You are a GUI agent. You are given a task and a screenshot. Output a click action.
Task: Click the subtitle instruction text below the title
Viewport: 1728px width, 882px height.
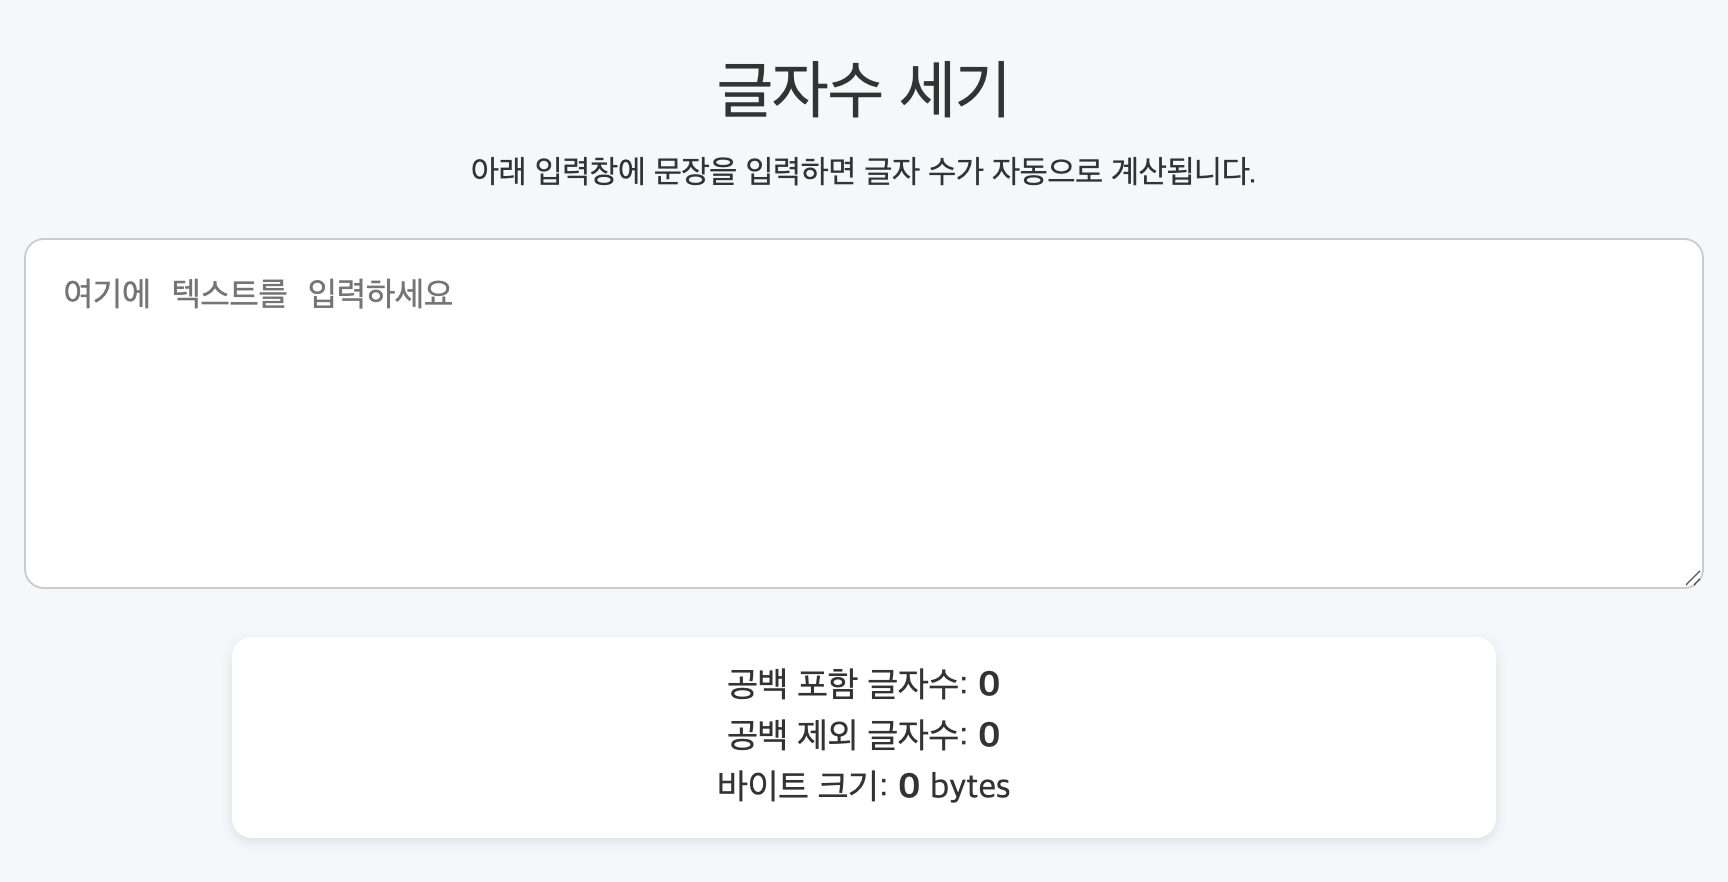click(864, 171)
